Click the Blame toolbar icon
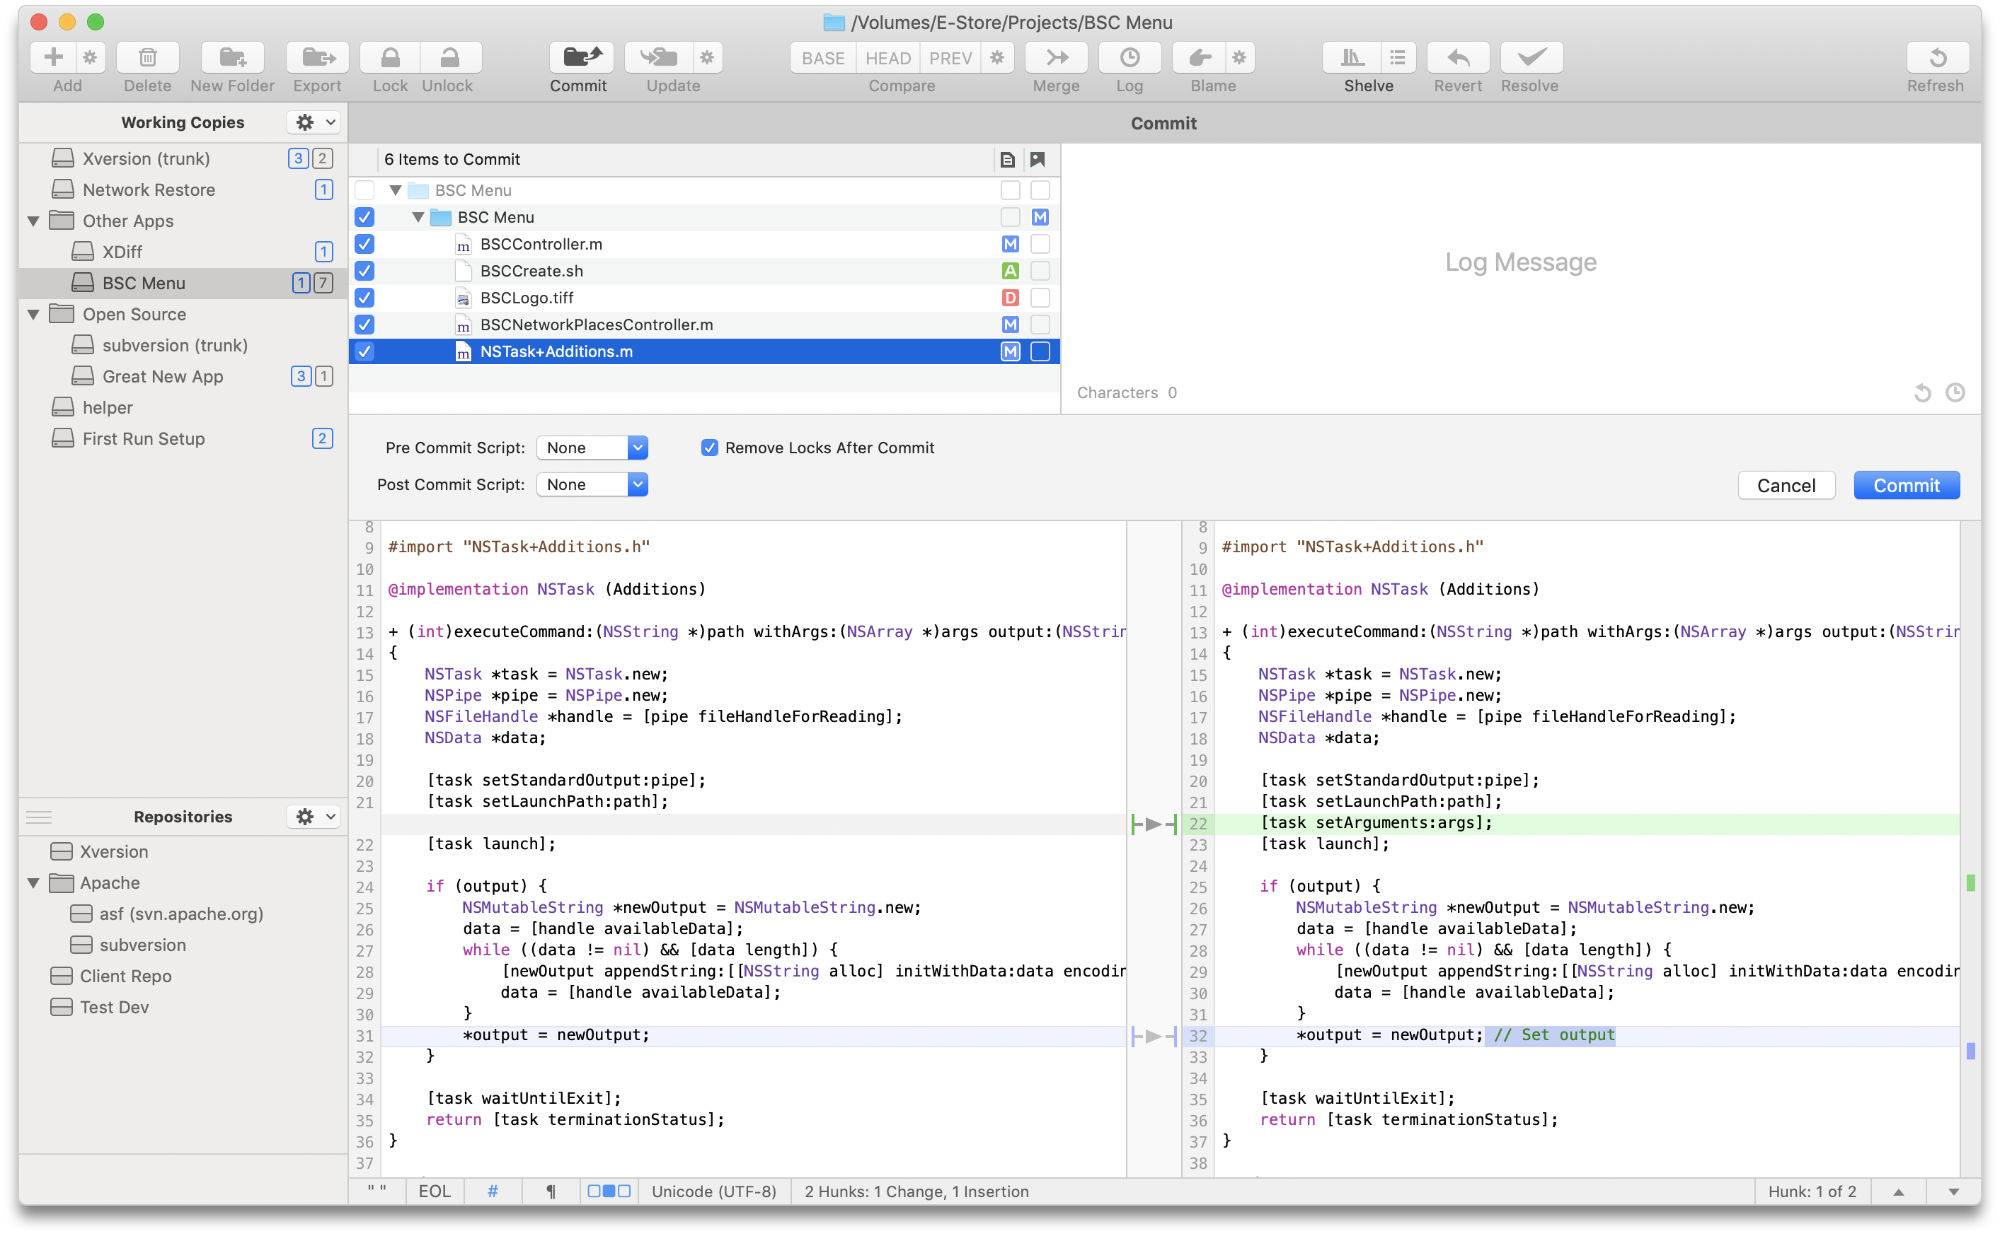The height and width of the screenshot is (1236, 2000). click(x=1200, y=58)
